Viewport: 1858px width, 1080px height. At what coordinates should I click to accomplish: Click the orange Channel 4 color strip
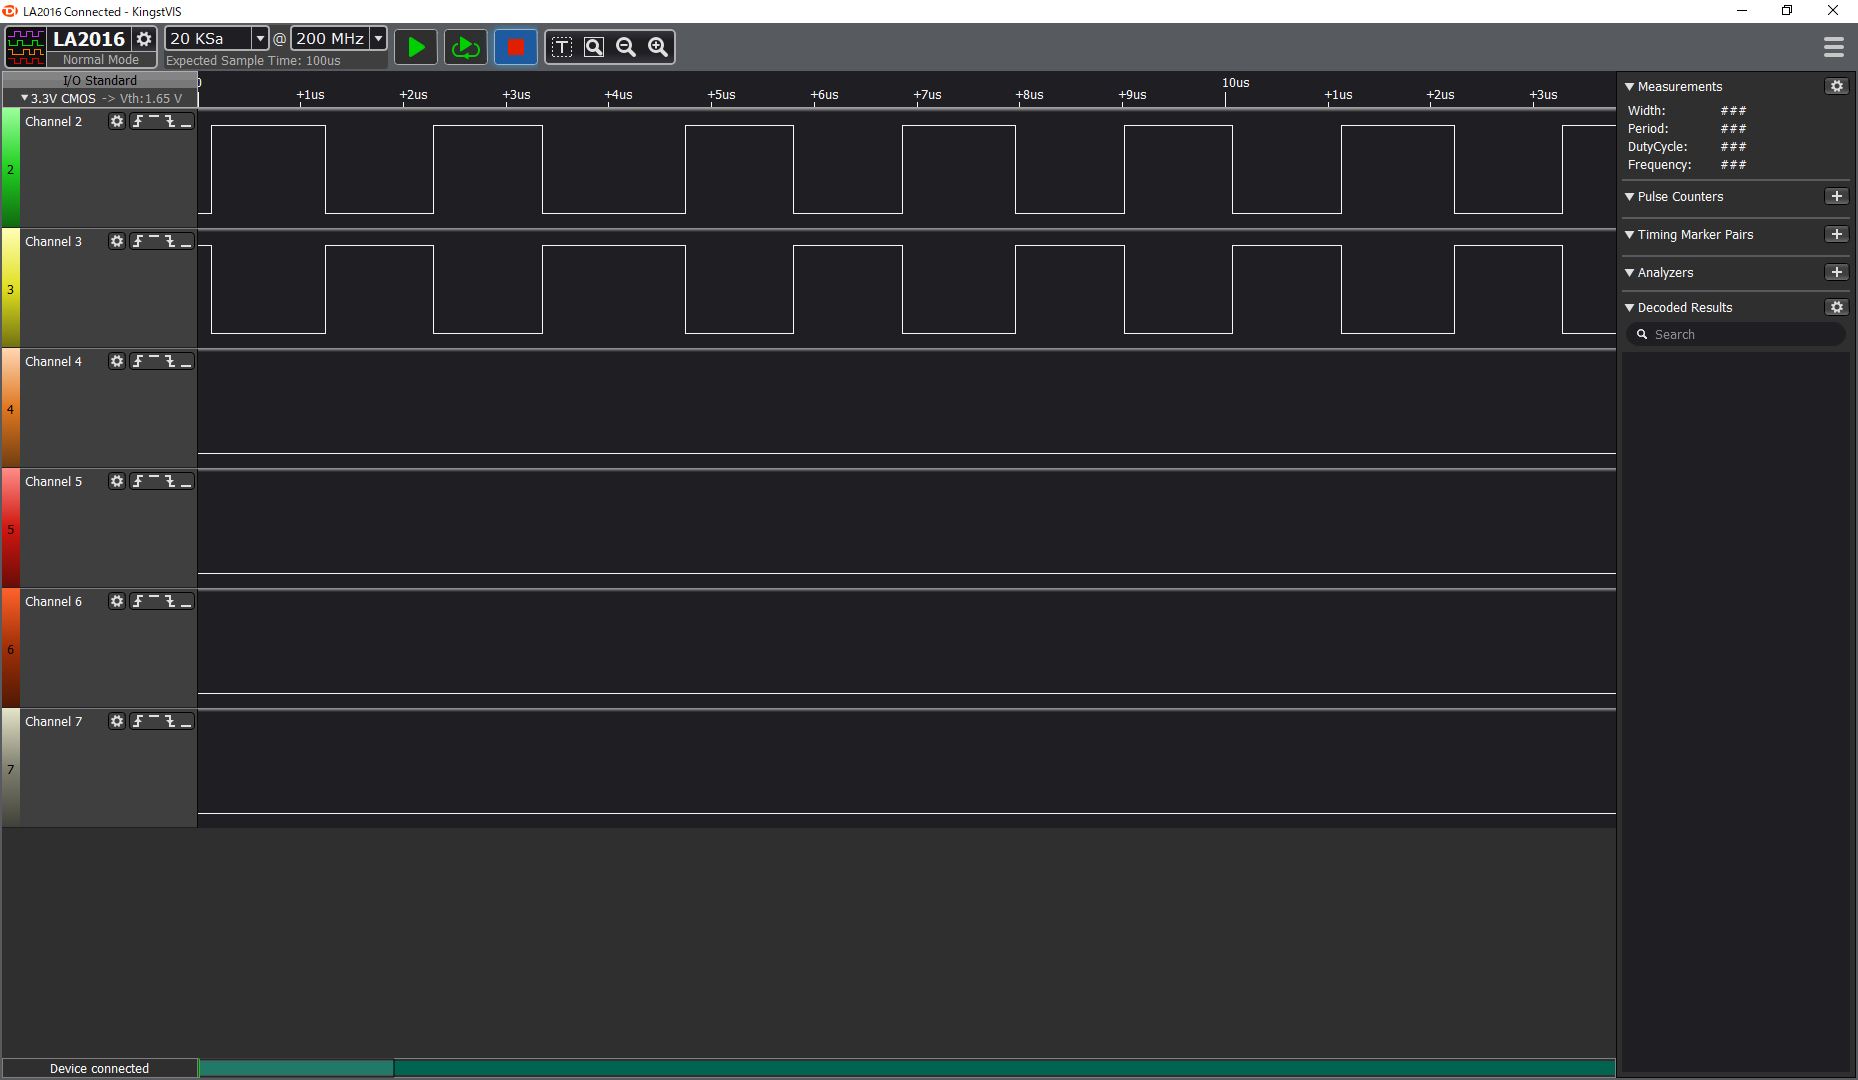point(11,408)
